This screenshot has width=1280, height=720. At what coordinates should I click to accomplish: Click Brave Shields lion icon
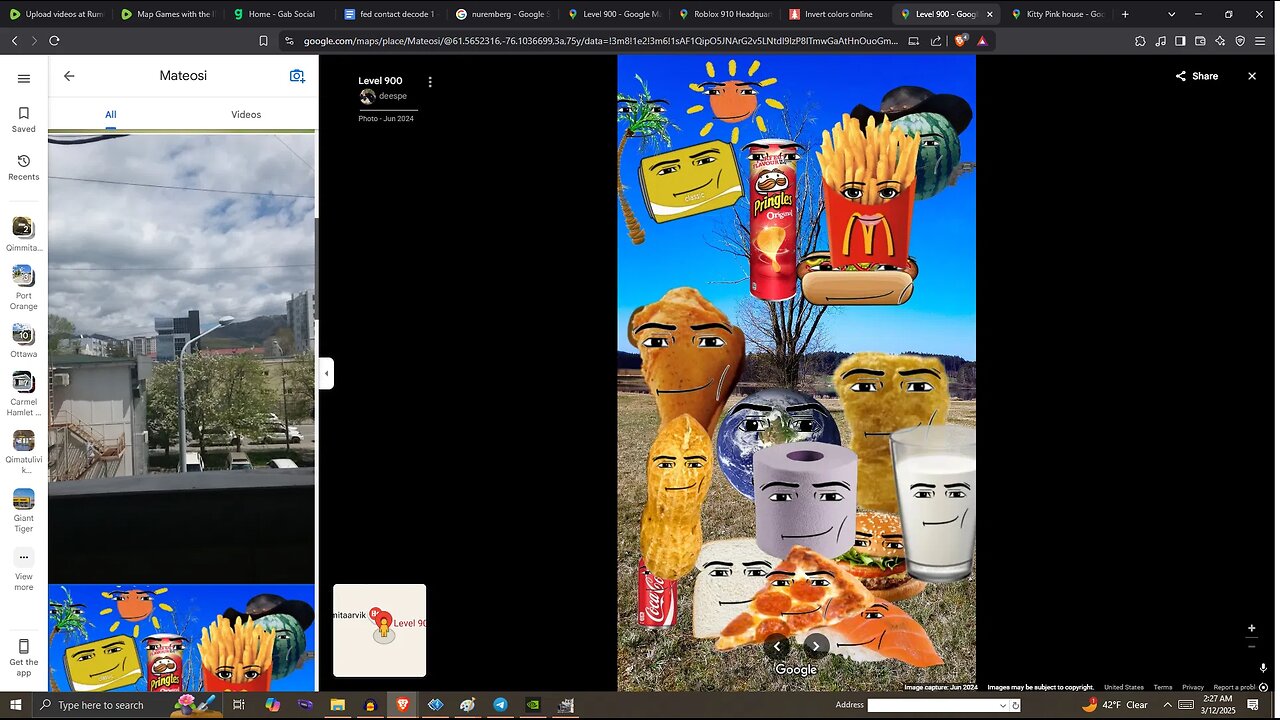(961, 41)
